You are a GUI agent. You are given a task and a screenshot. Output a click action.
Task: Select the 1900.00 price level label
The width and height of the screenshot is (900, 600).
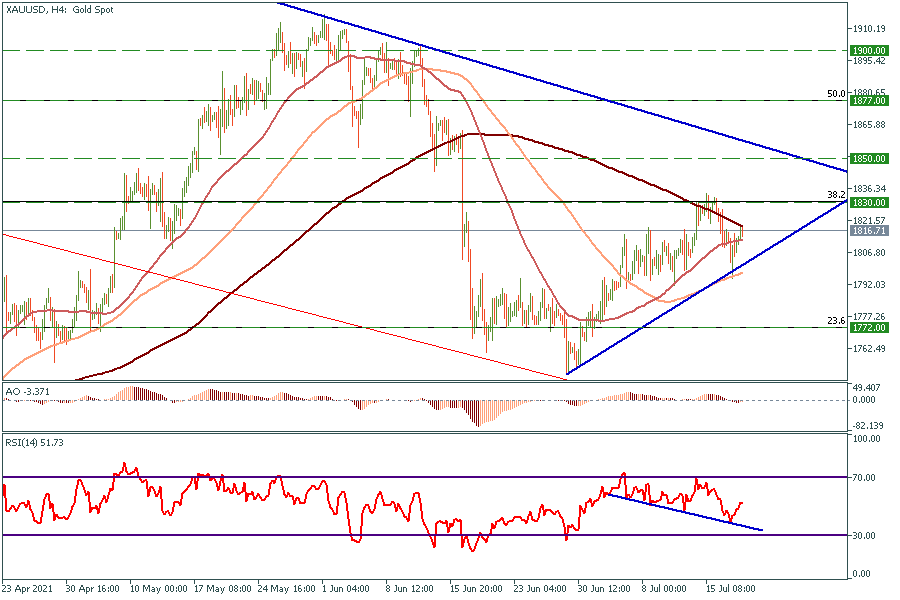pyautogui.click(x=866, y=50)
